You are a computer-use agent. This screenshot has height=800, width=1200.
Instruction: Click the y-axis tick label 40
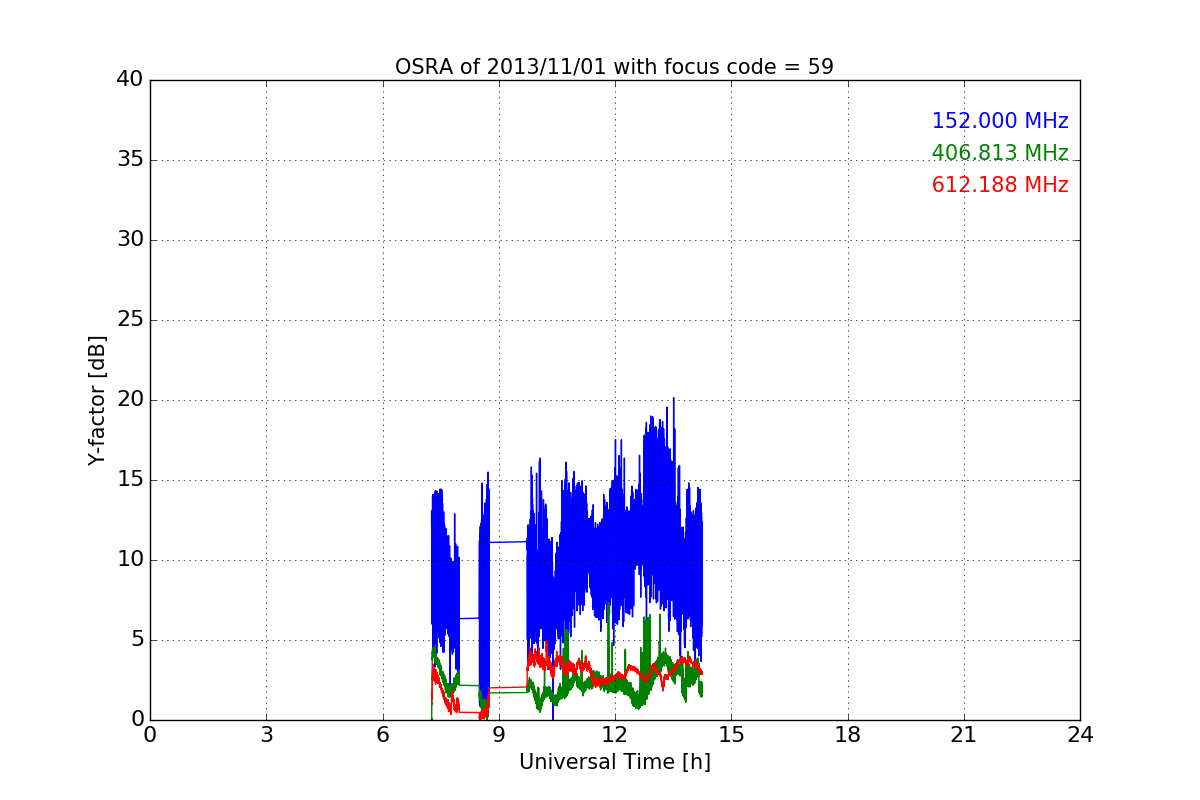(130, 80)
